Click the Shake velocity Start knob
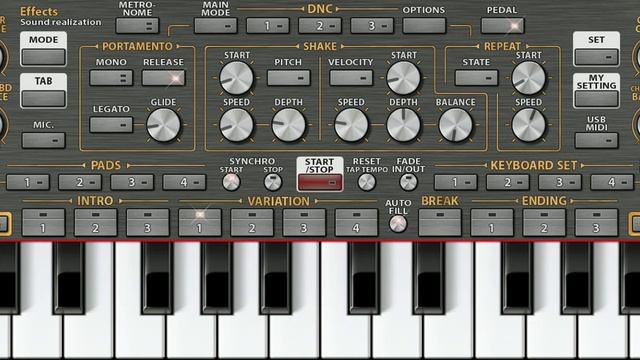Image resolution: width=640 pixels, height=360 pixels. (x=403, y=78)
